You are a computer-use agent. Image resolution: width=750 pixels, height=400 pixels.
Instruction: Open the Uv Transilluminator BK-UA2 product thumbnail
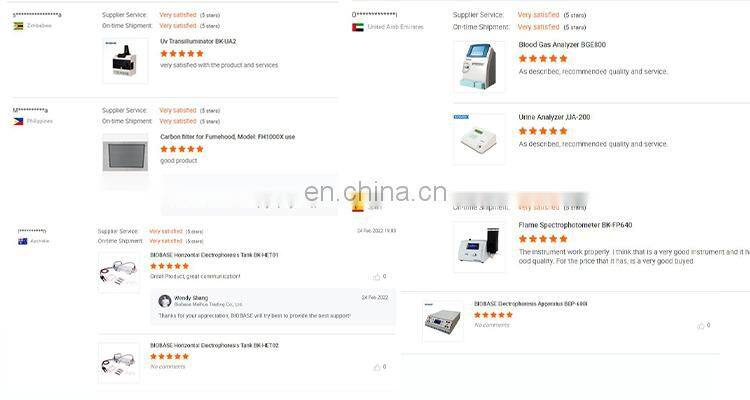point(125,61)
